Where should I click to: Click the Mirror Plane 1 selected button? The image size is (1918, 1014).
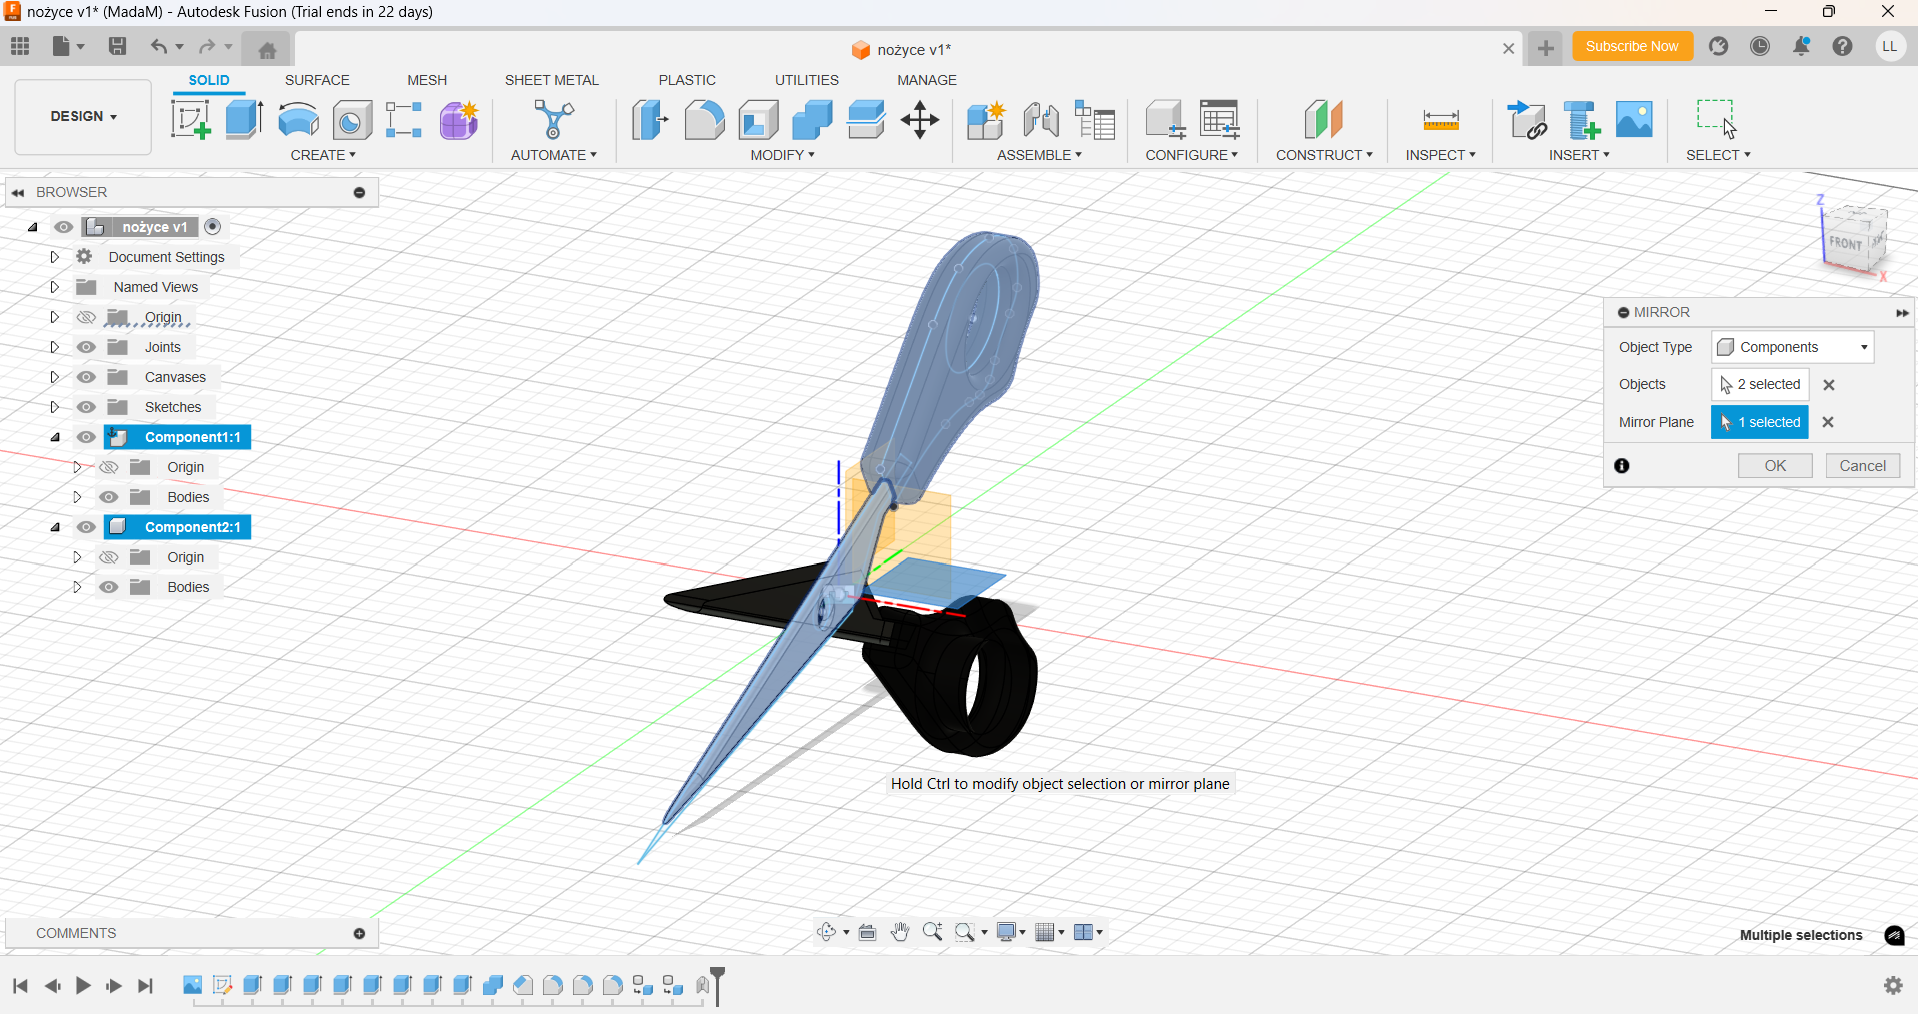point(1760,422)
